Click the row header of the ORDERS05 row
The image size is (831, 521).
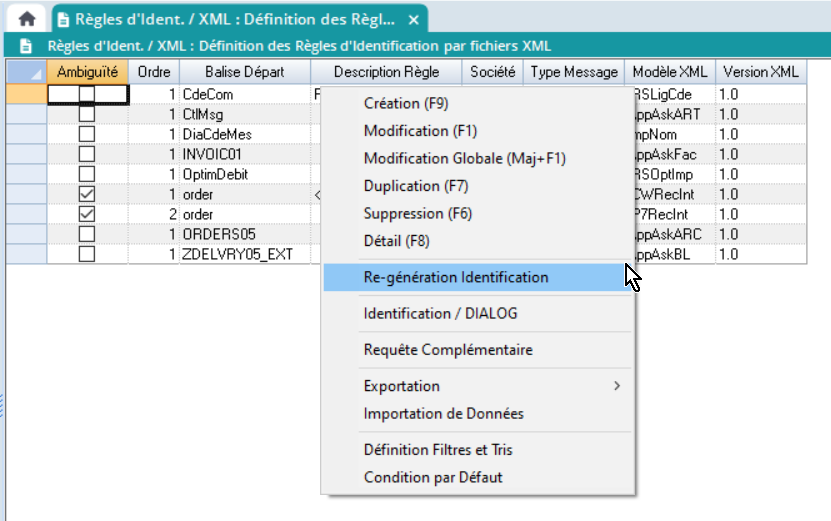coord(25,234)
